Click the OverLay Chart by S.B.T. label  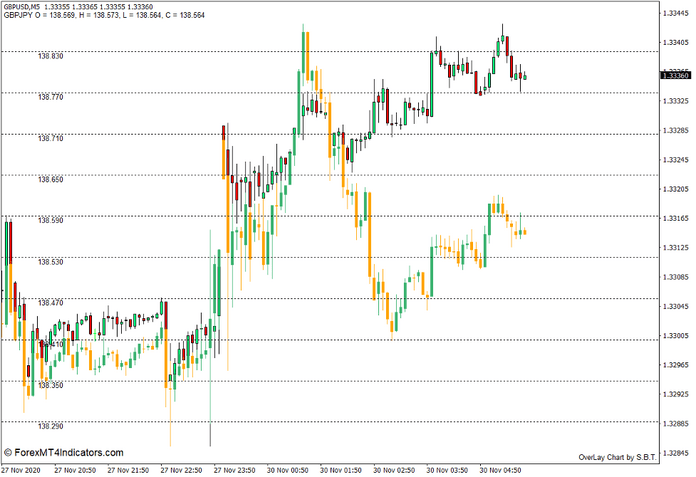[x=618, y=457]
